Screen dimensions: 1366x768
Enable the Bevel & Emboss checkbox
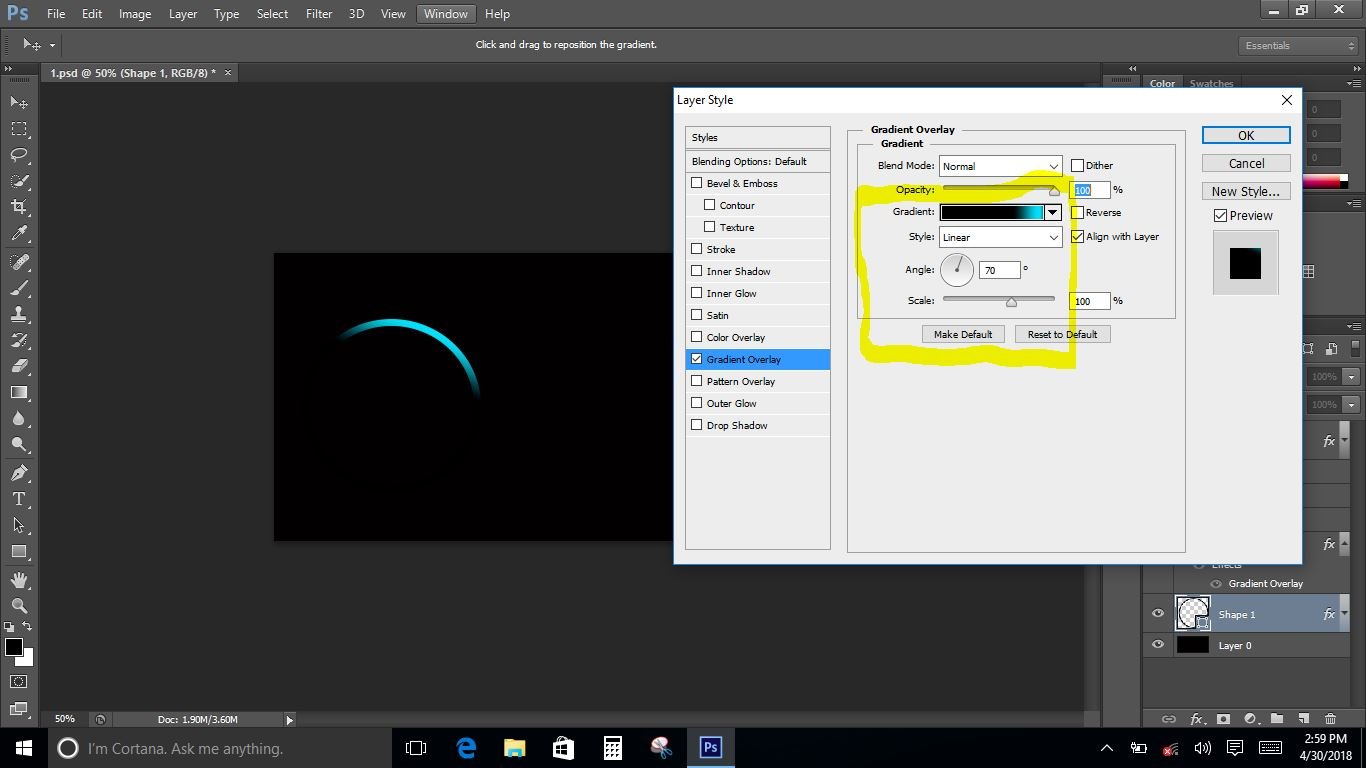coord(697,183)
